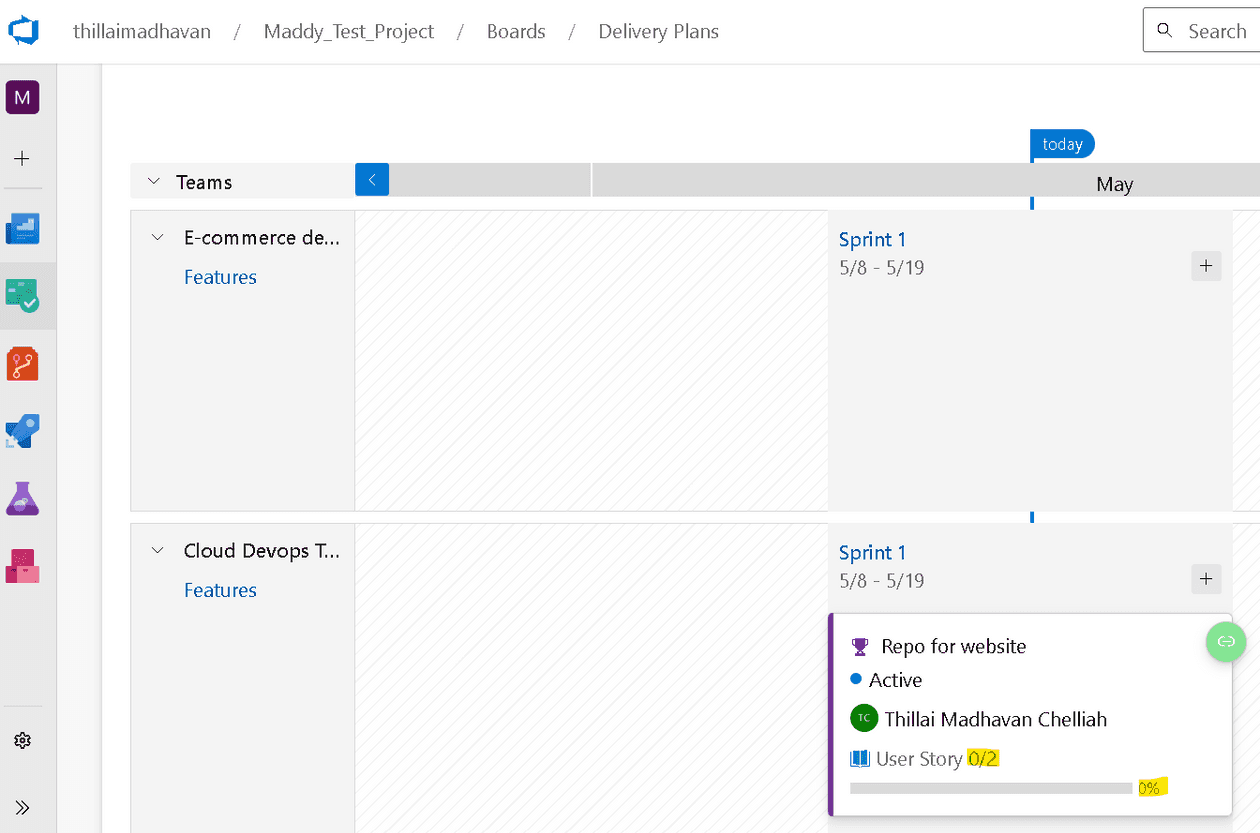Click the Teams header label

pyautogui.click(x=204, y=182)
